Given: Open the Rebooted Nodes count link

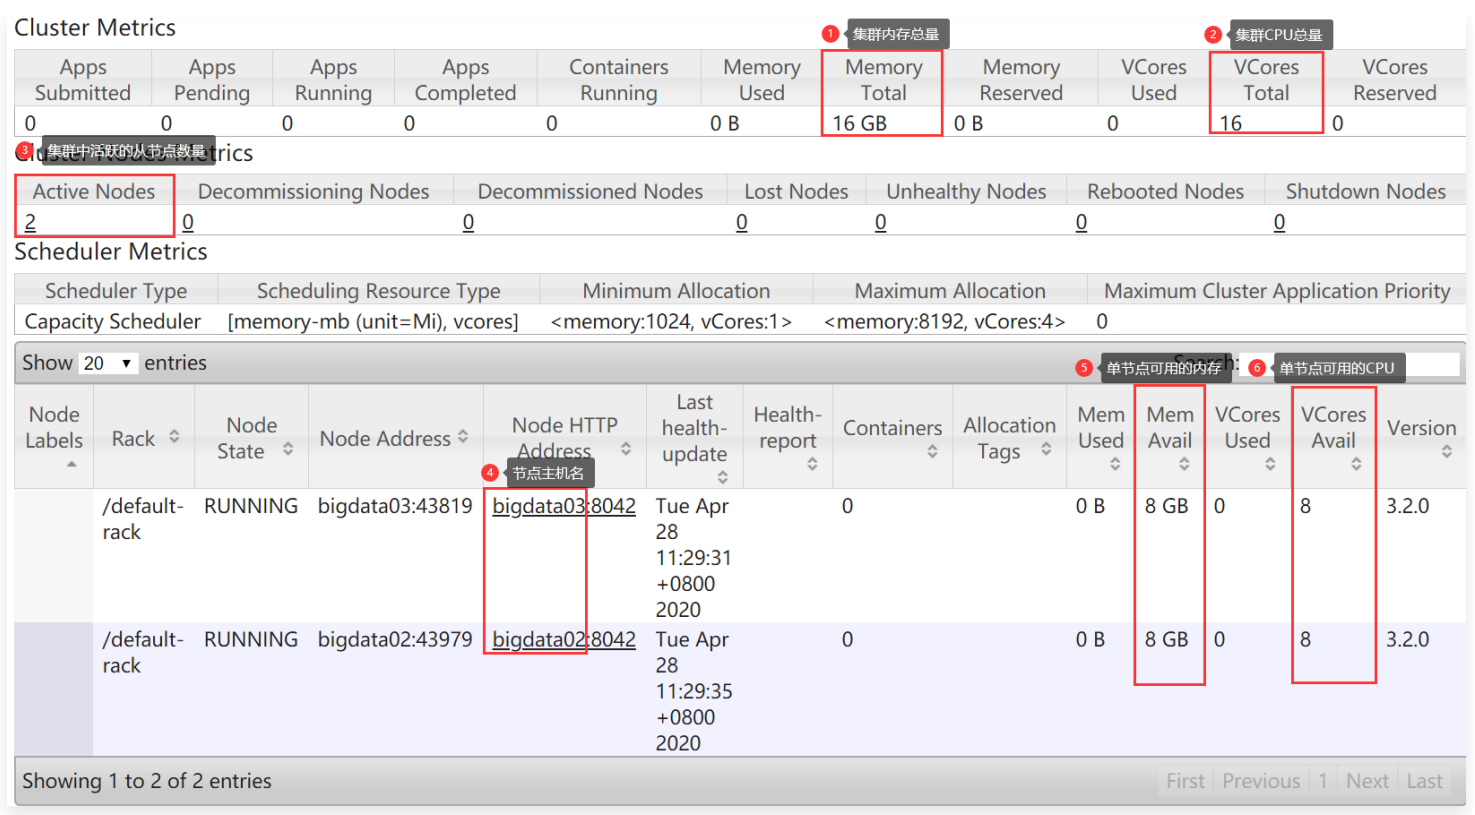Looking at the screenshot, I should coord(1081,222).
